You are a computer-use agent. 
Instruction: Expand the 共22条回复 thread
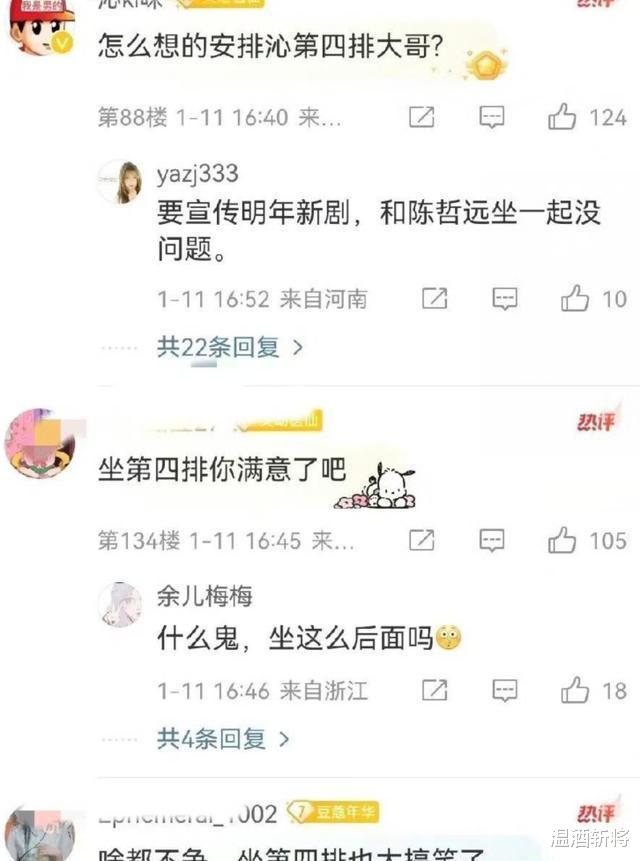[x=230, y=347]
